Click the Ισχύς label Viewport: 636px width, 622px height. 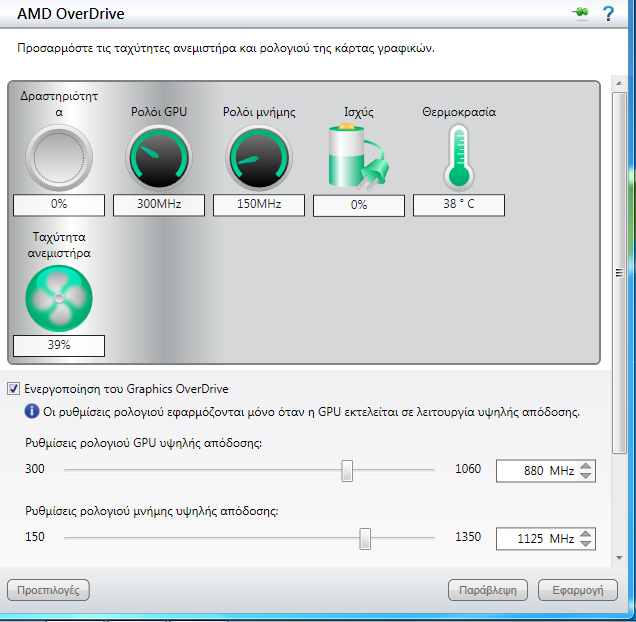click(x=359, y=112)
